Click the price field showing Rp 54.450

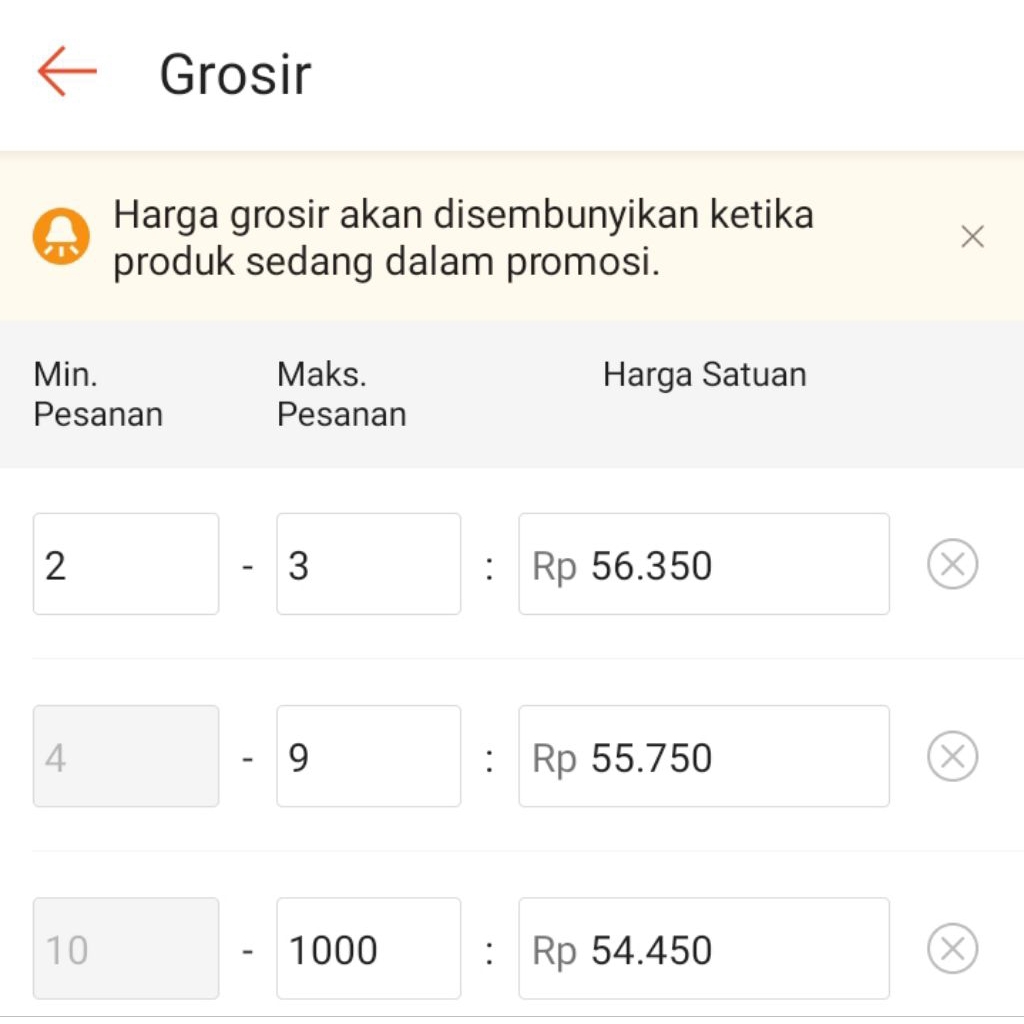click(x=703, y=948)
